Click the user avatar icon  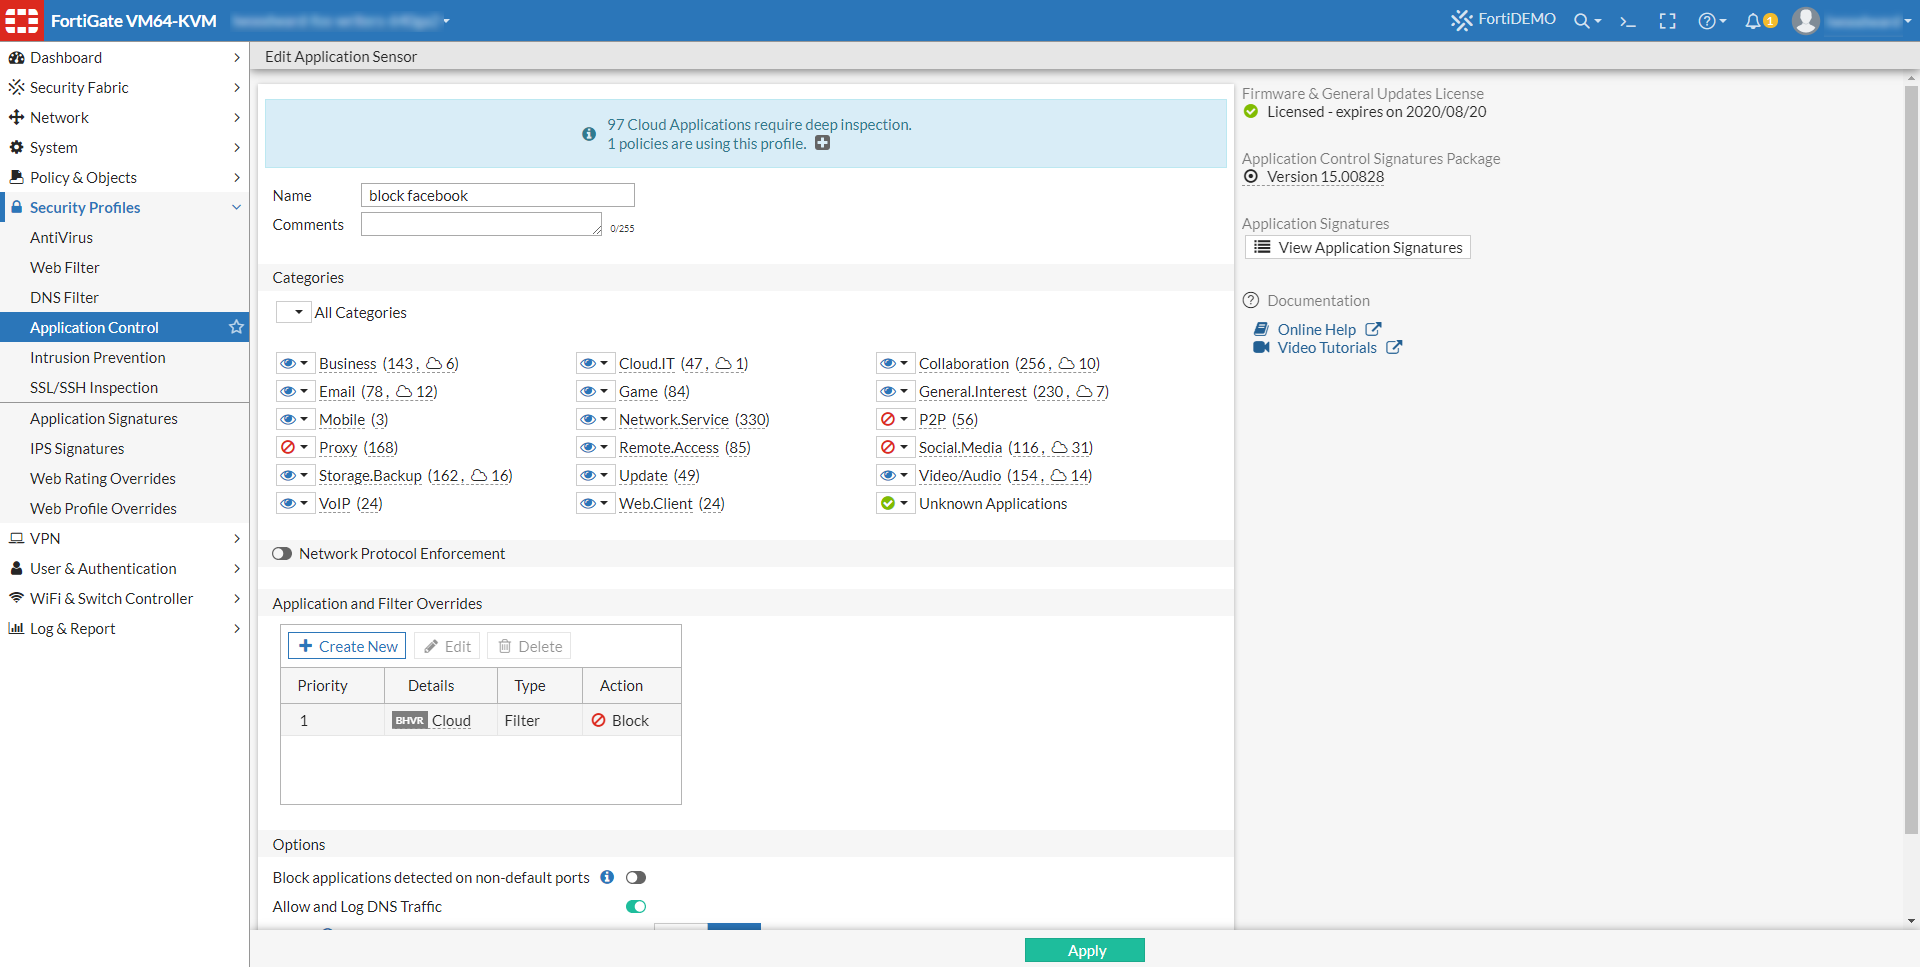[x=1805, y=20]
